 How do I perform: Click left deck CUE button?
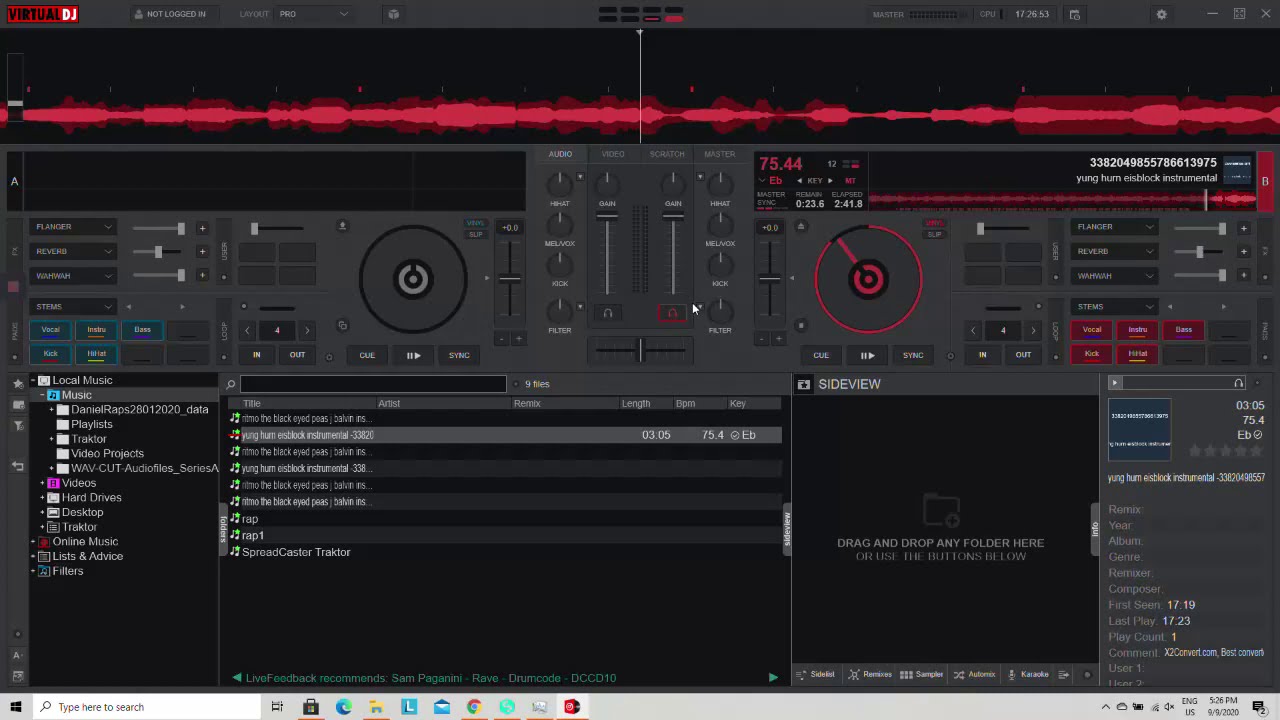pyautogui.click(x=367, y=356)
